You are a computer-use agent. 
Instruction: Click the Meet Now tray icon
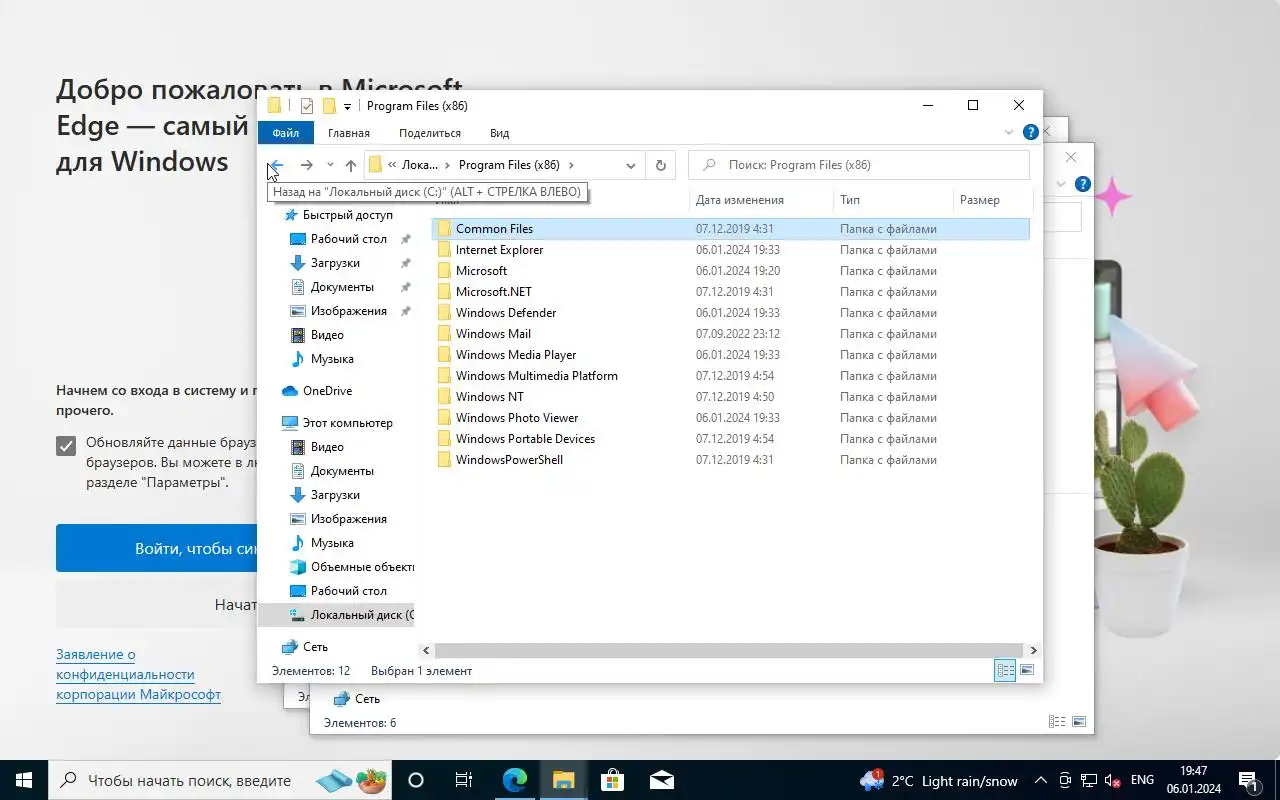pos(1065,781)
